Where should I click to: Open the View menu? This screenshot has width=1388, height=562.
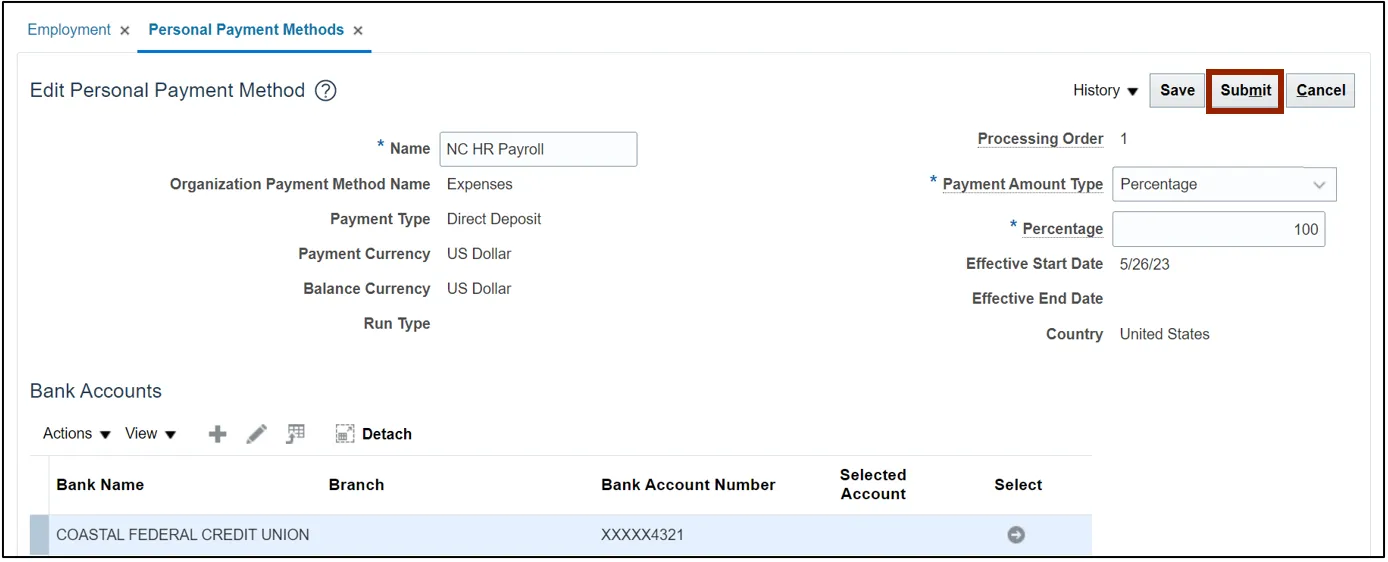tap(150, 434)
